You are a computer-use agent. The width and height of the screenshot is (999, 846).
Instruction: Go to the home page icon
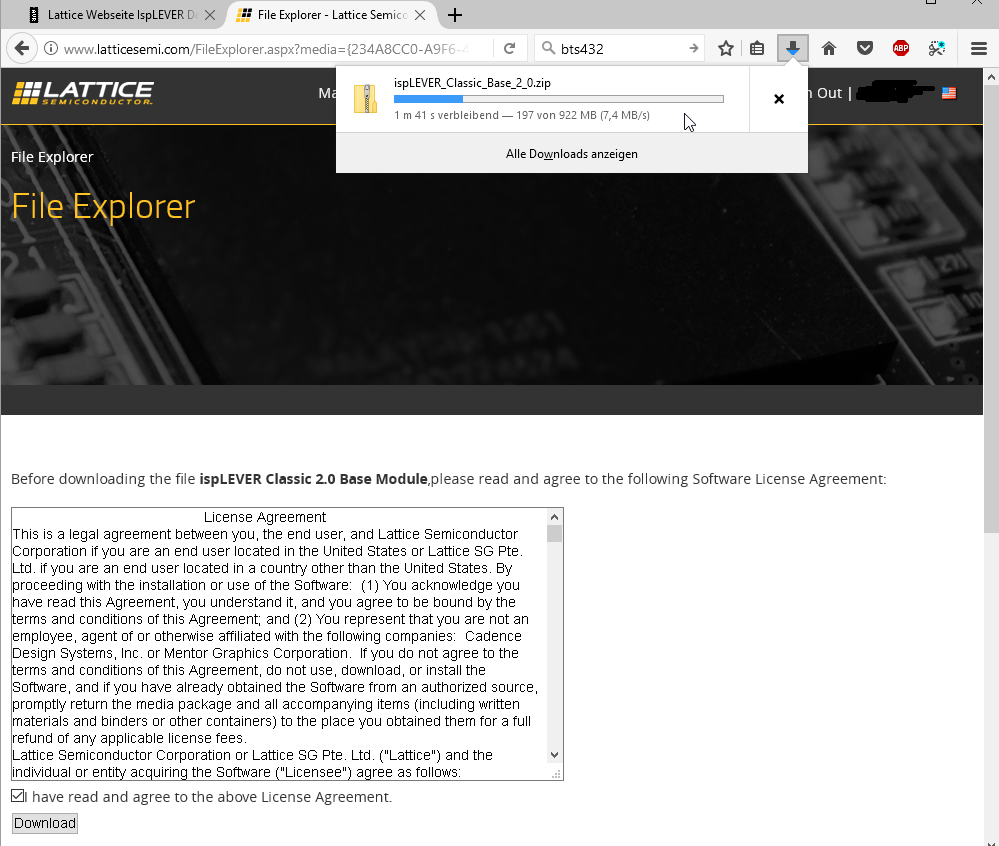[x=829, y=48]
